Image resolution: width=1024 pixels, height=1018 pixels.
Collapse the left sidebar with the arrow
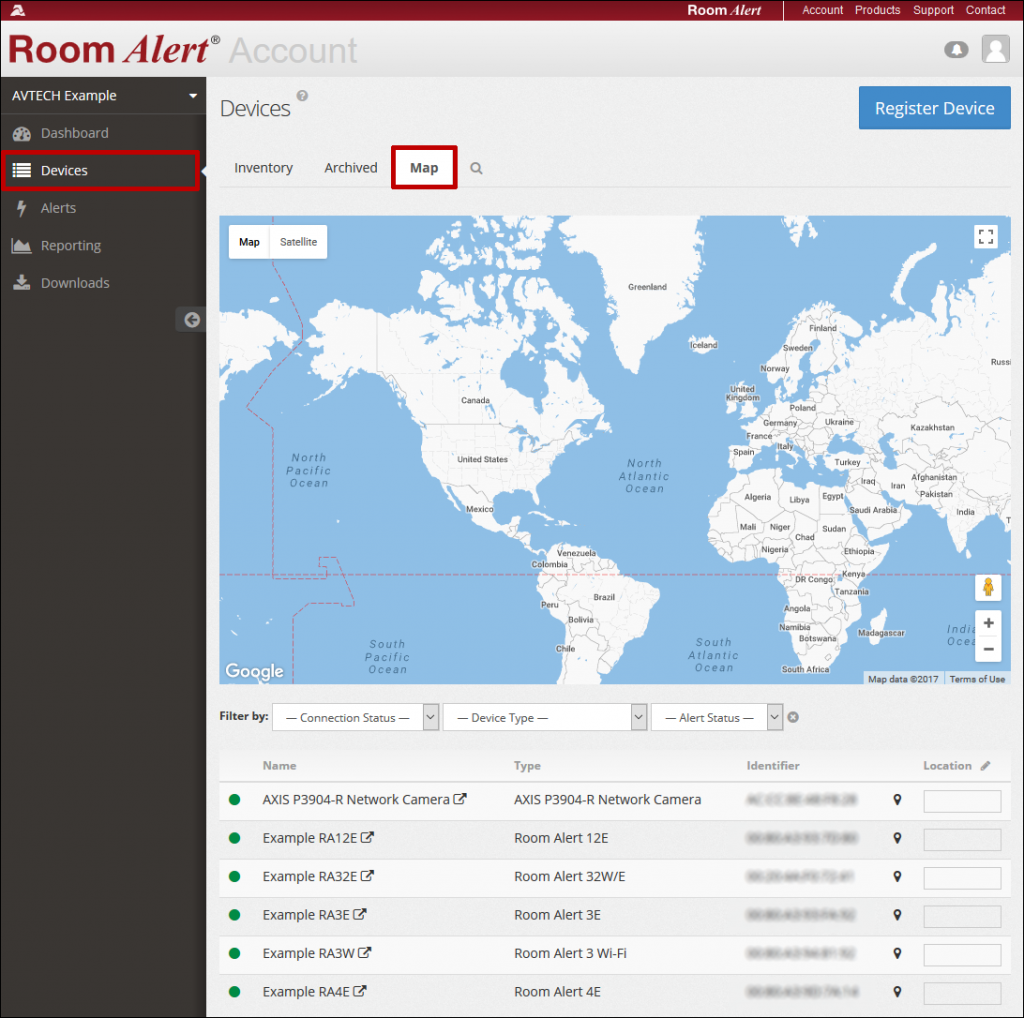tap(191, 319)
